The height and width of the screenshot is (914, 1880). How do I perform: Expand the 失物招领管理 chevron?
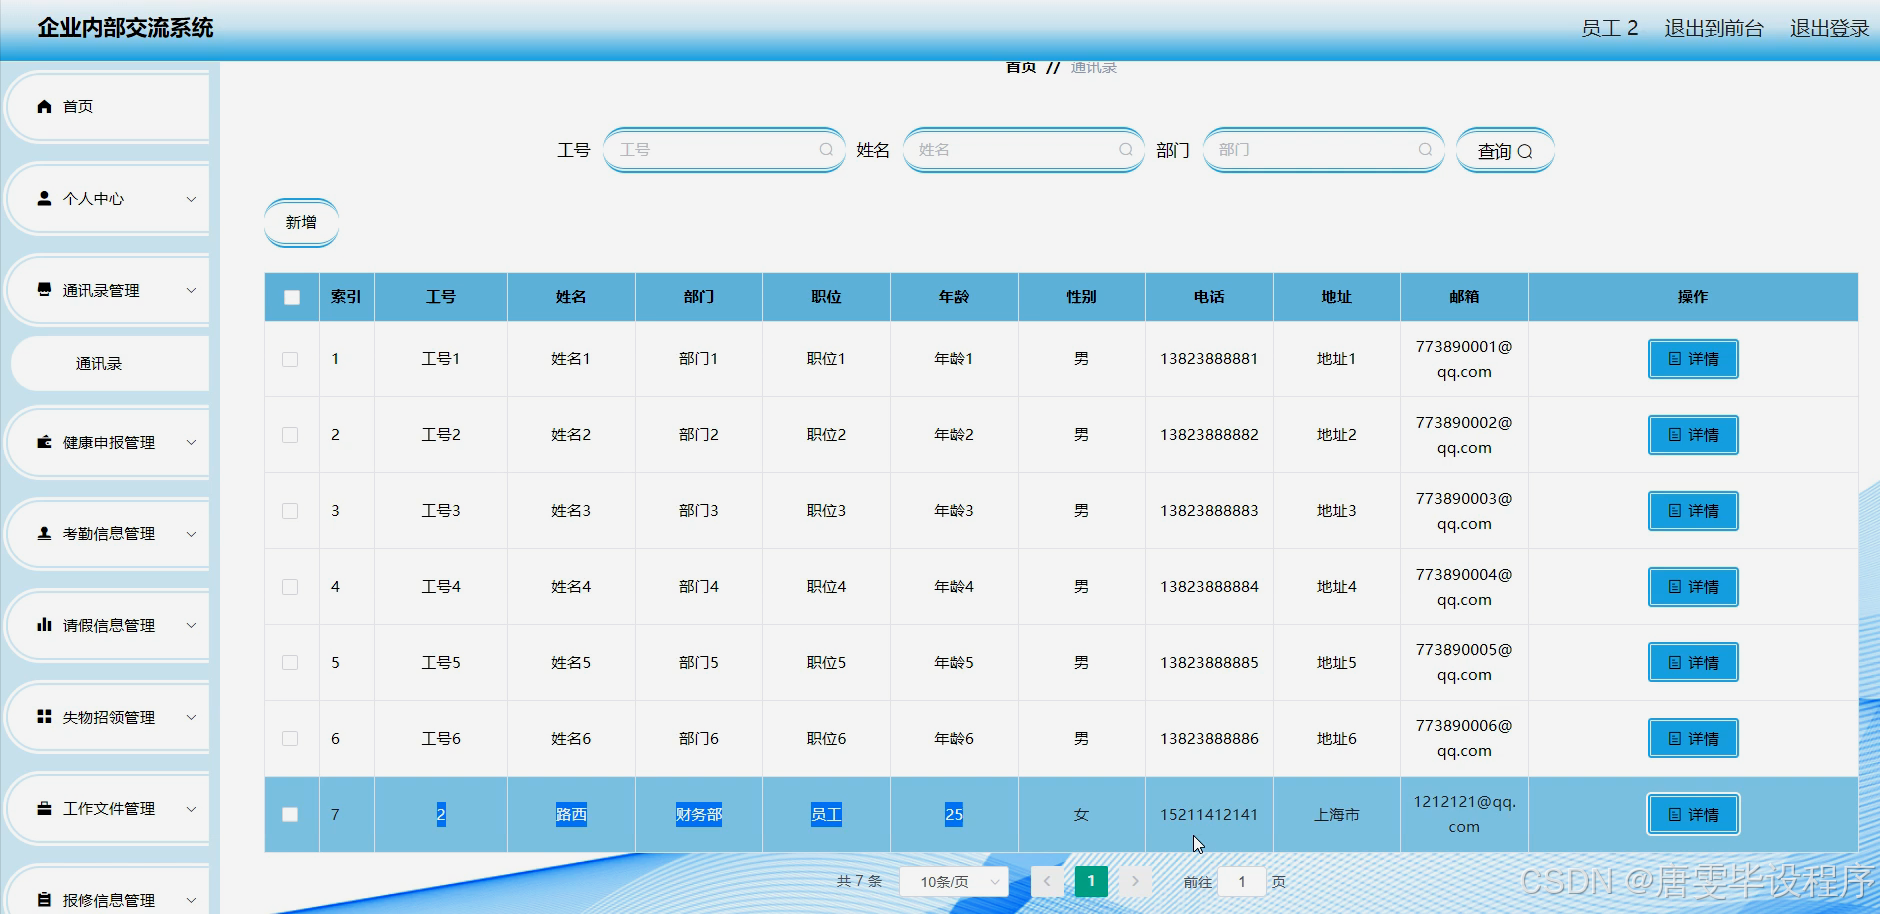191,717
